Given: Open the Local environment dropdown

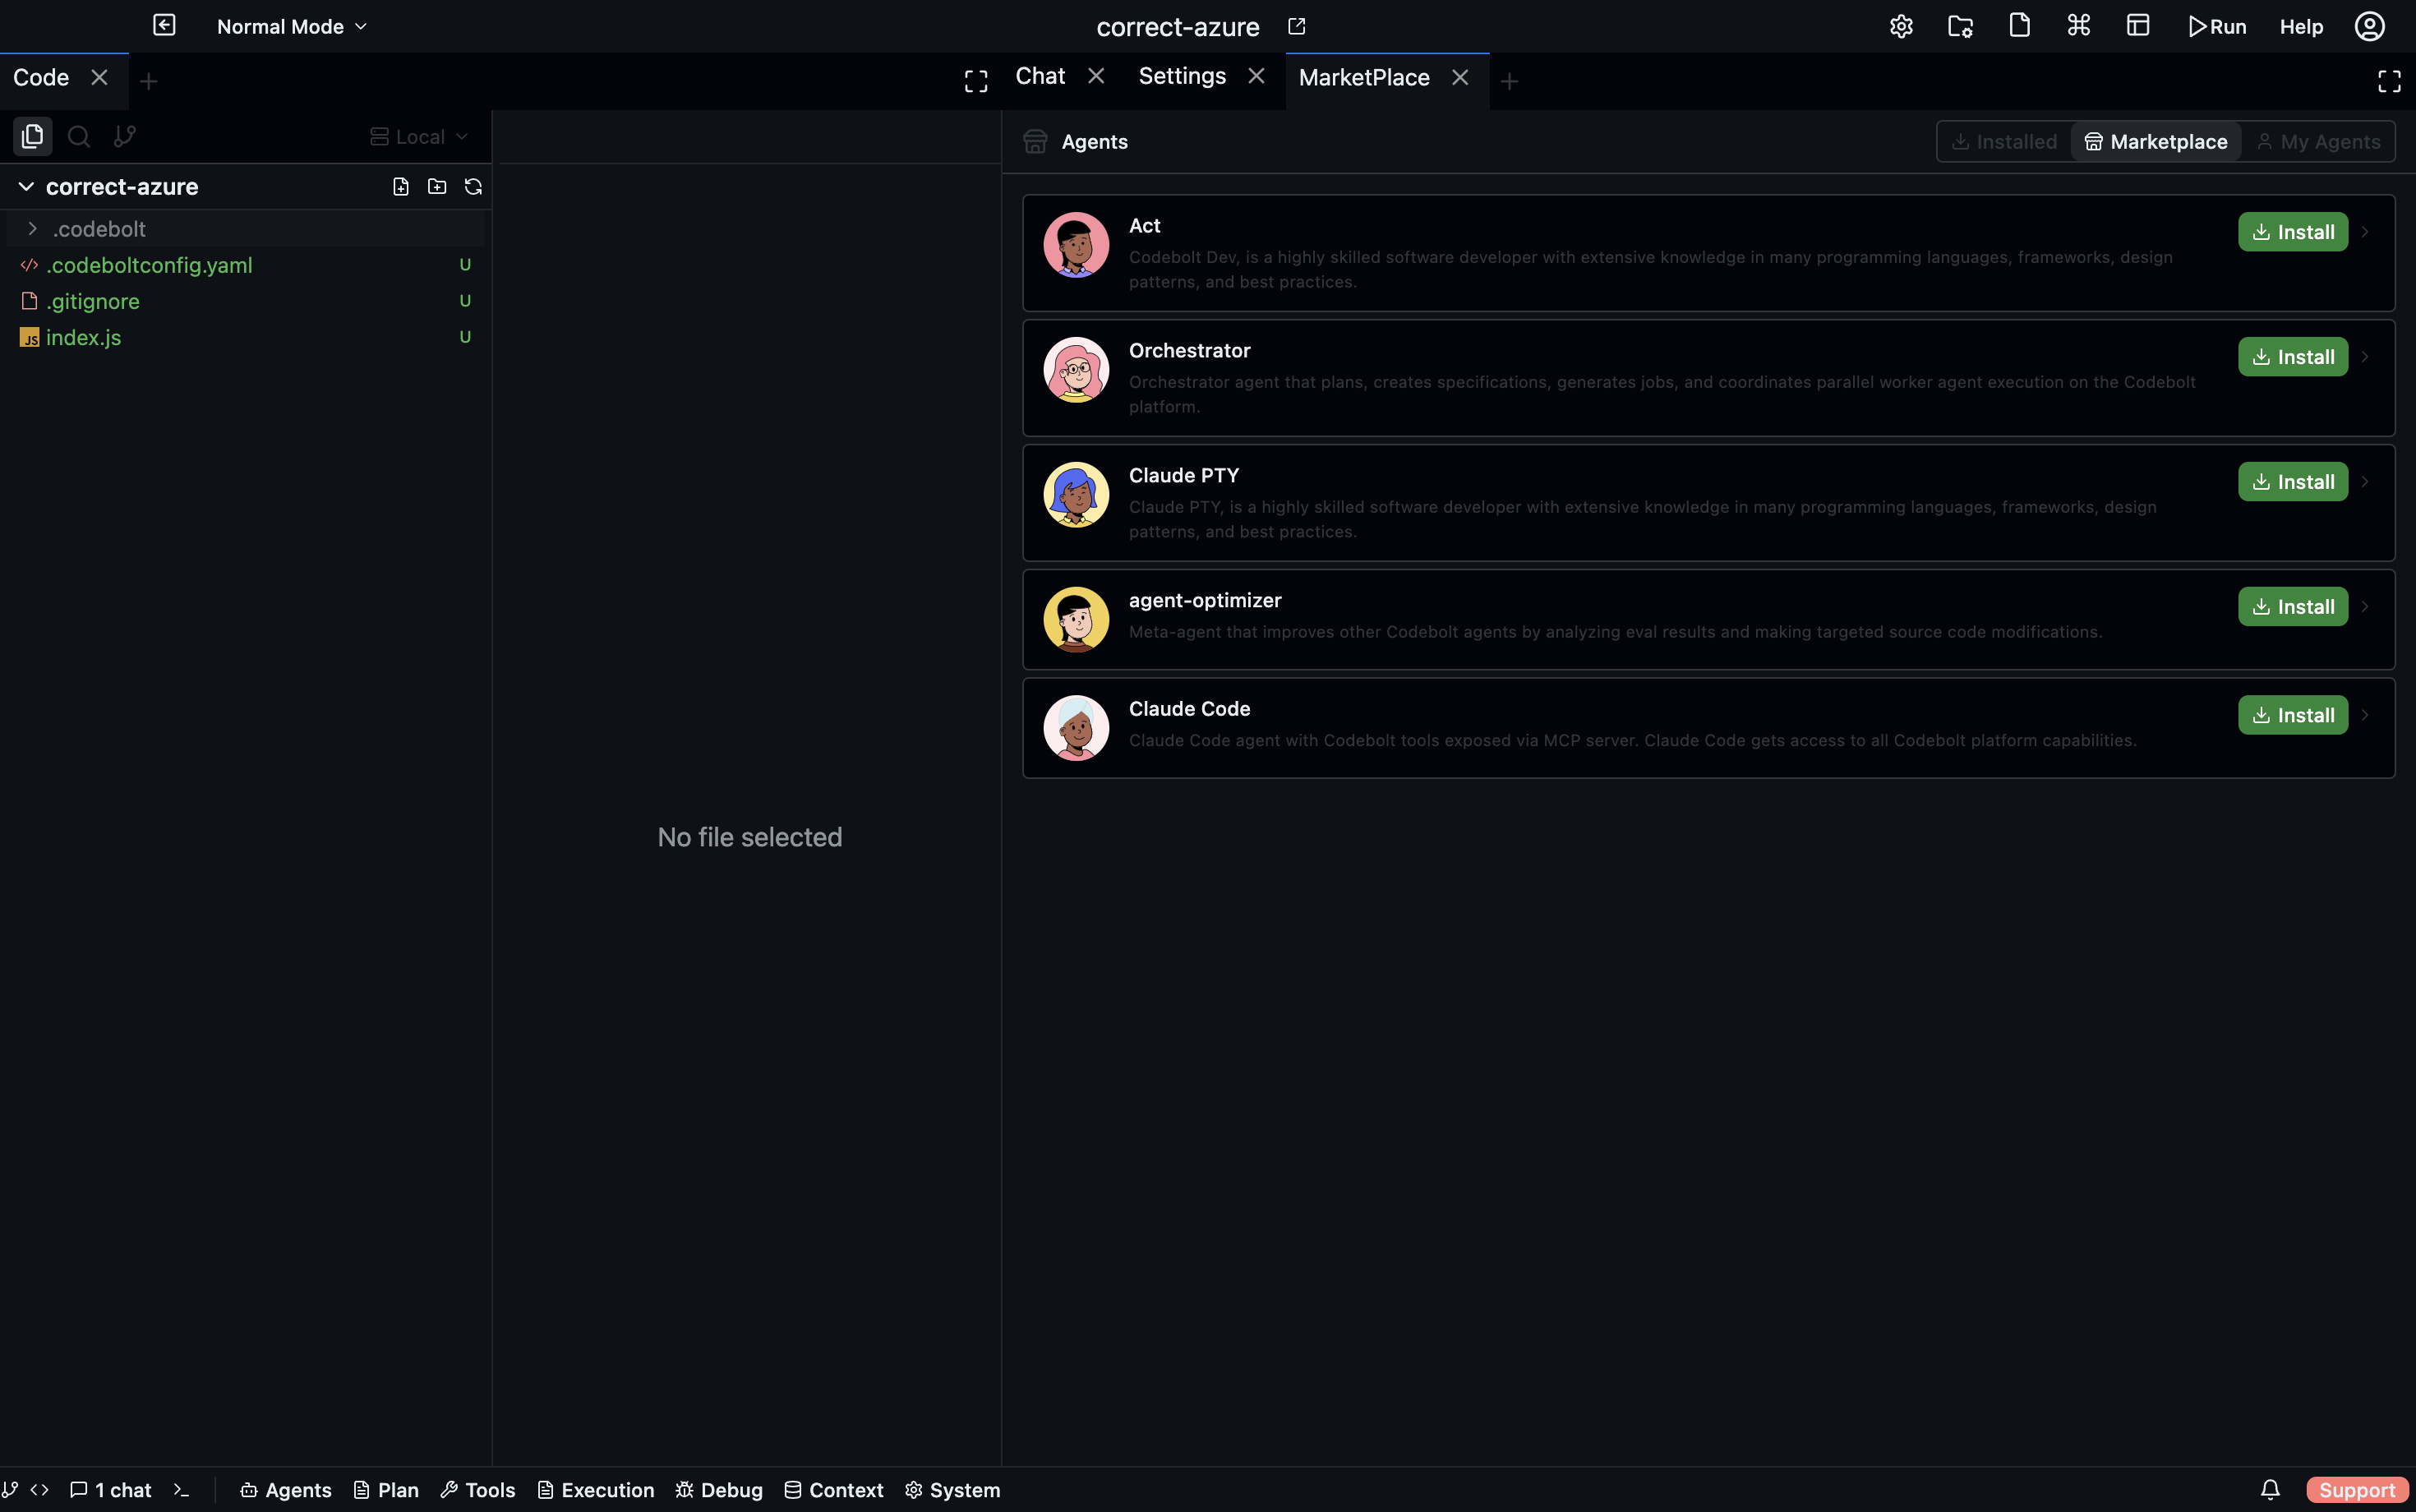Looking at the screenshot, I should 419,137.
